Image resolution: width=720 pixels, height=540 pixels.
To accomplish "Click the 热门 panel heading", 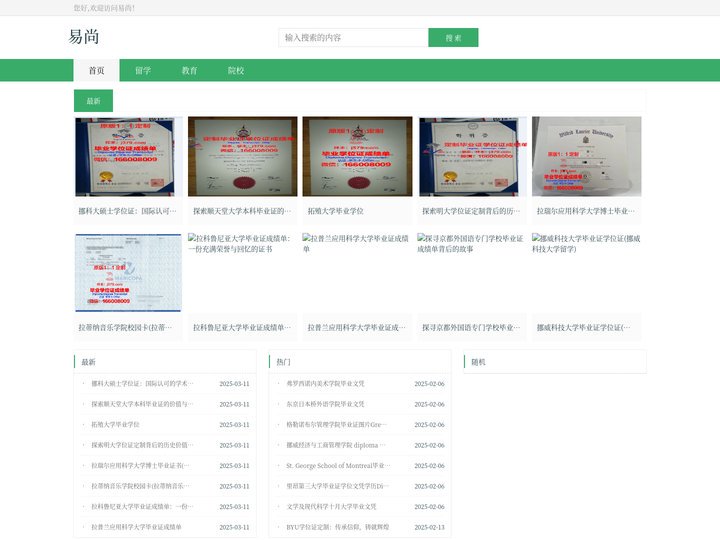I will pyautogui.click(x=283, y=362).
